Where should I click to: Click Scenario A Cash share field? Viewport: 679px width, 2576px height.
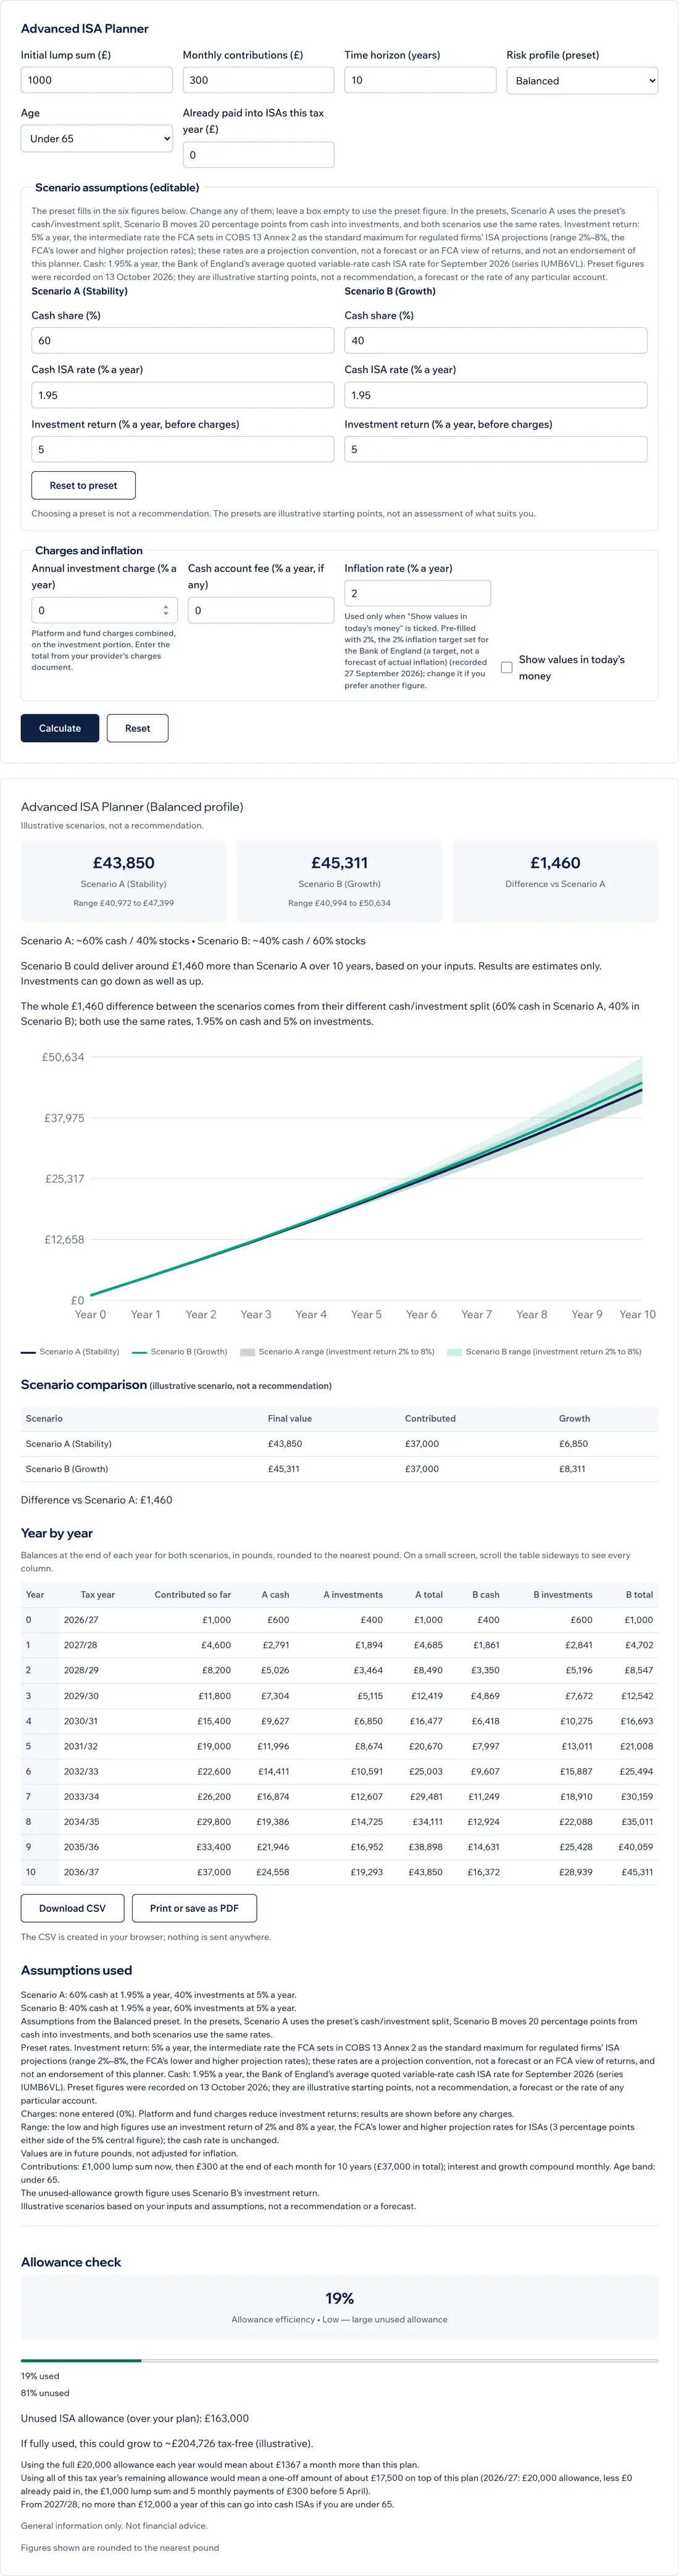[182, 340]
